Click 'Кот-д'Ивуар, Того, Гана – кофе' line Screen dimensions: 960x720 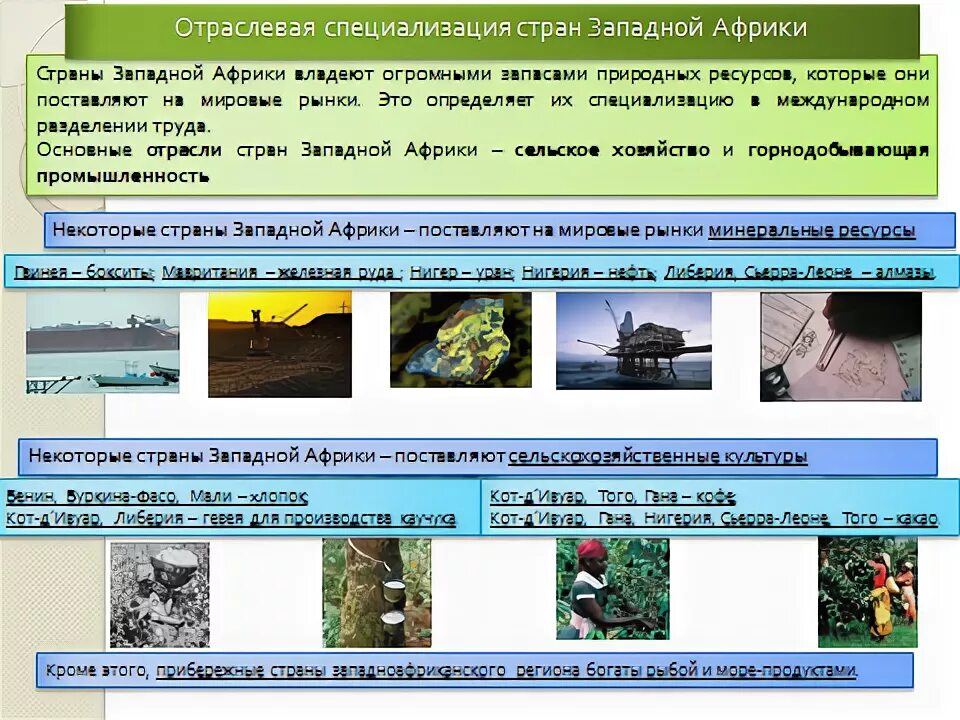[612, 496]
